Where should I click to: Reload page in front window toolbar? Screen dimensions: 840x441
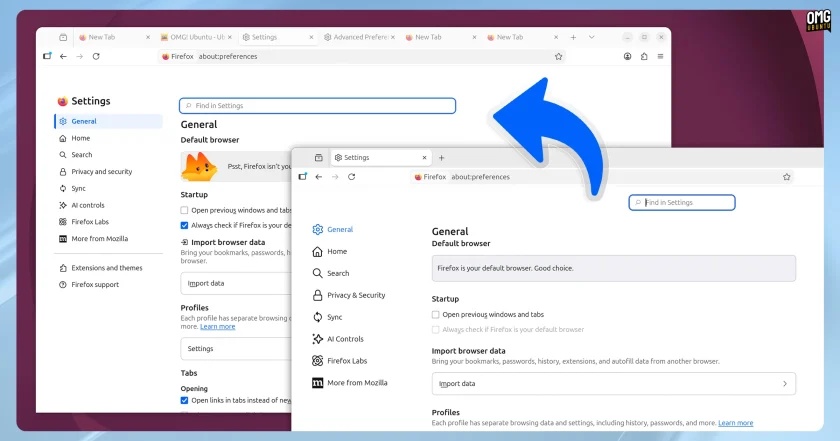(351, 177)
